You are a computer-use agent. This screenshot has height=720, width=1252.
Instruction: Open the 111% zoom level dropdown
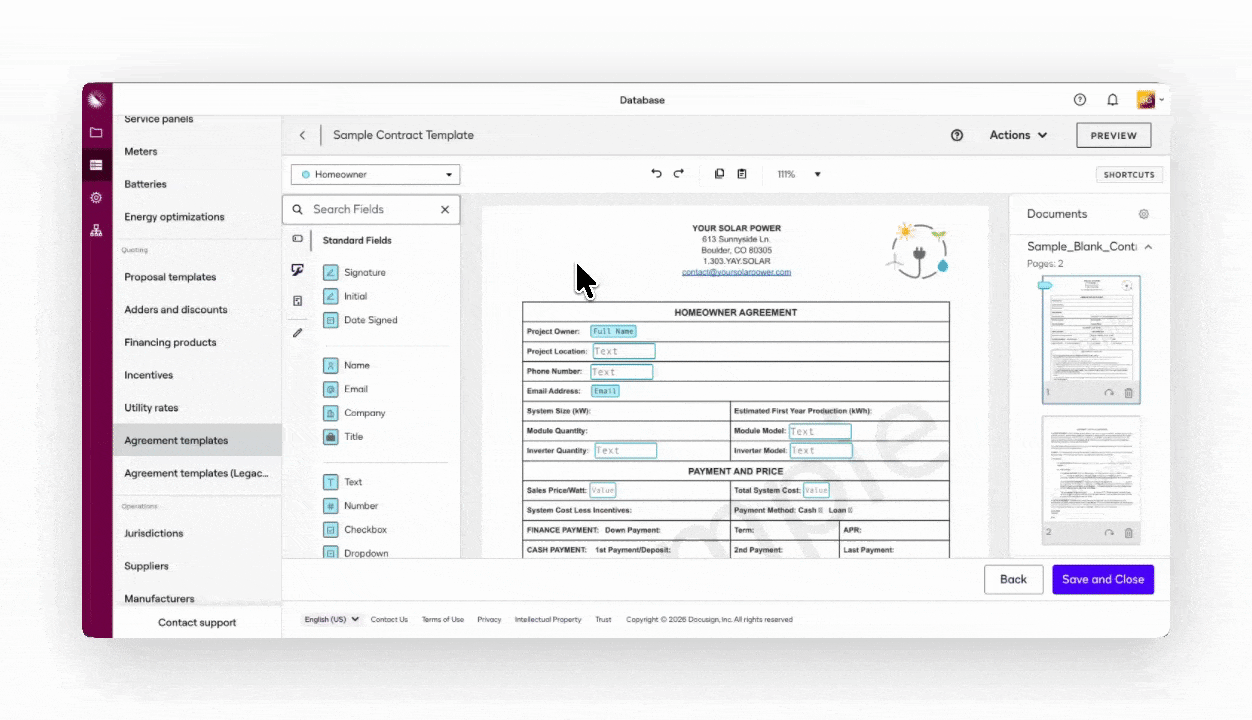pos(799,174)
